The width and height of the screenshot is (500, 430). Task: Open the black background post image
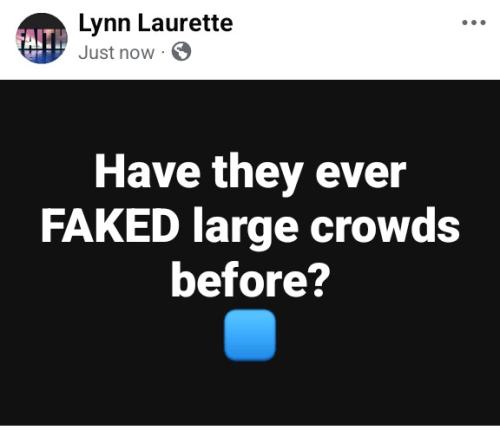(250, 252)
